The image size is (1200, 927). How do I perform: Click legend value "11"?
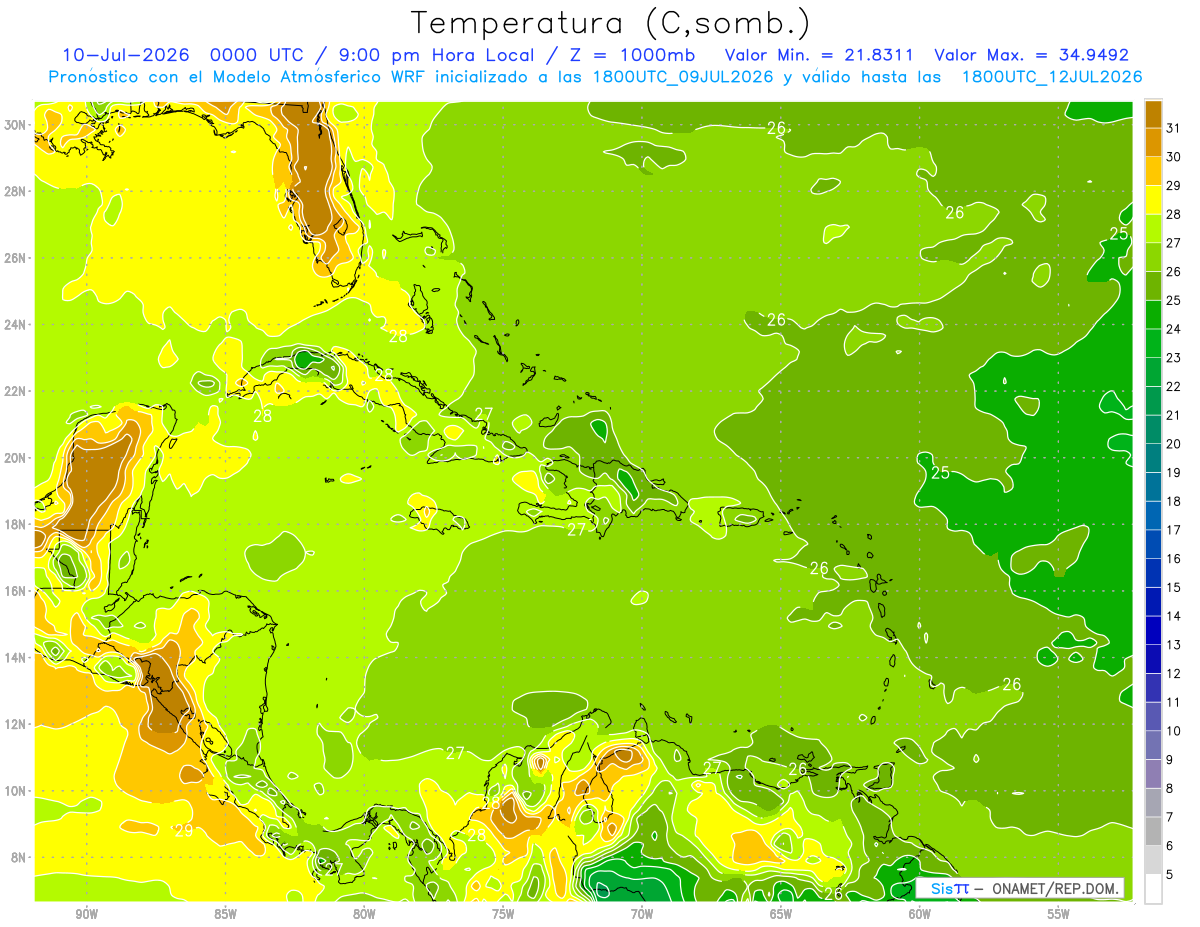coord(1174,702)
